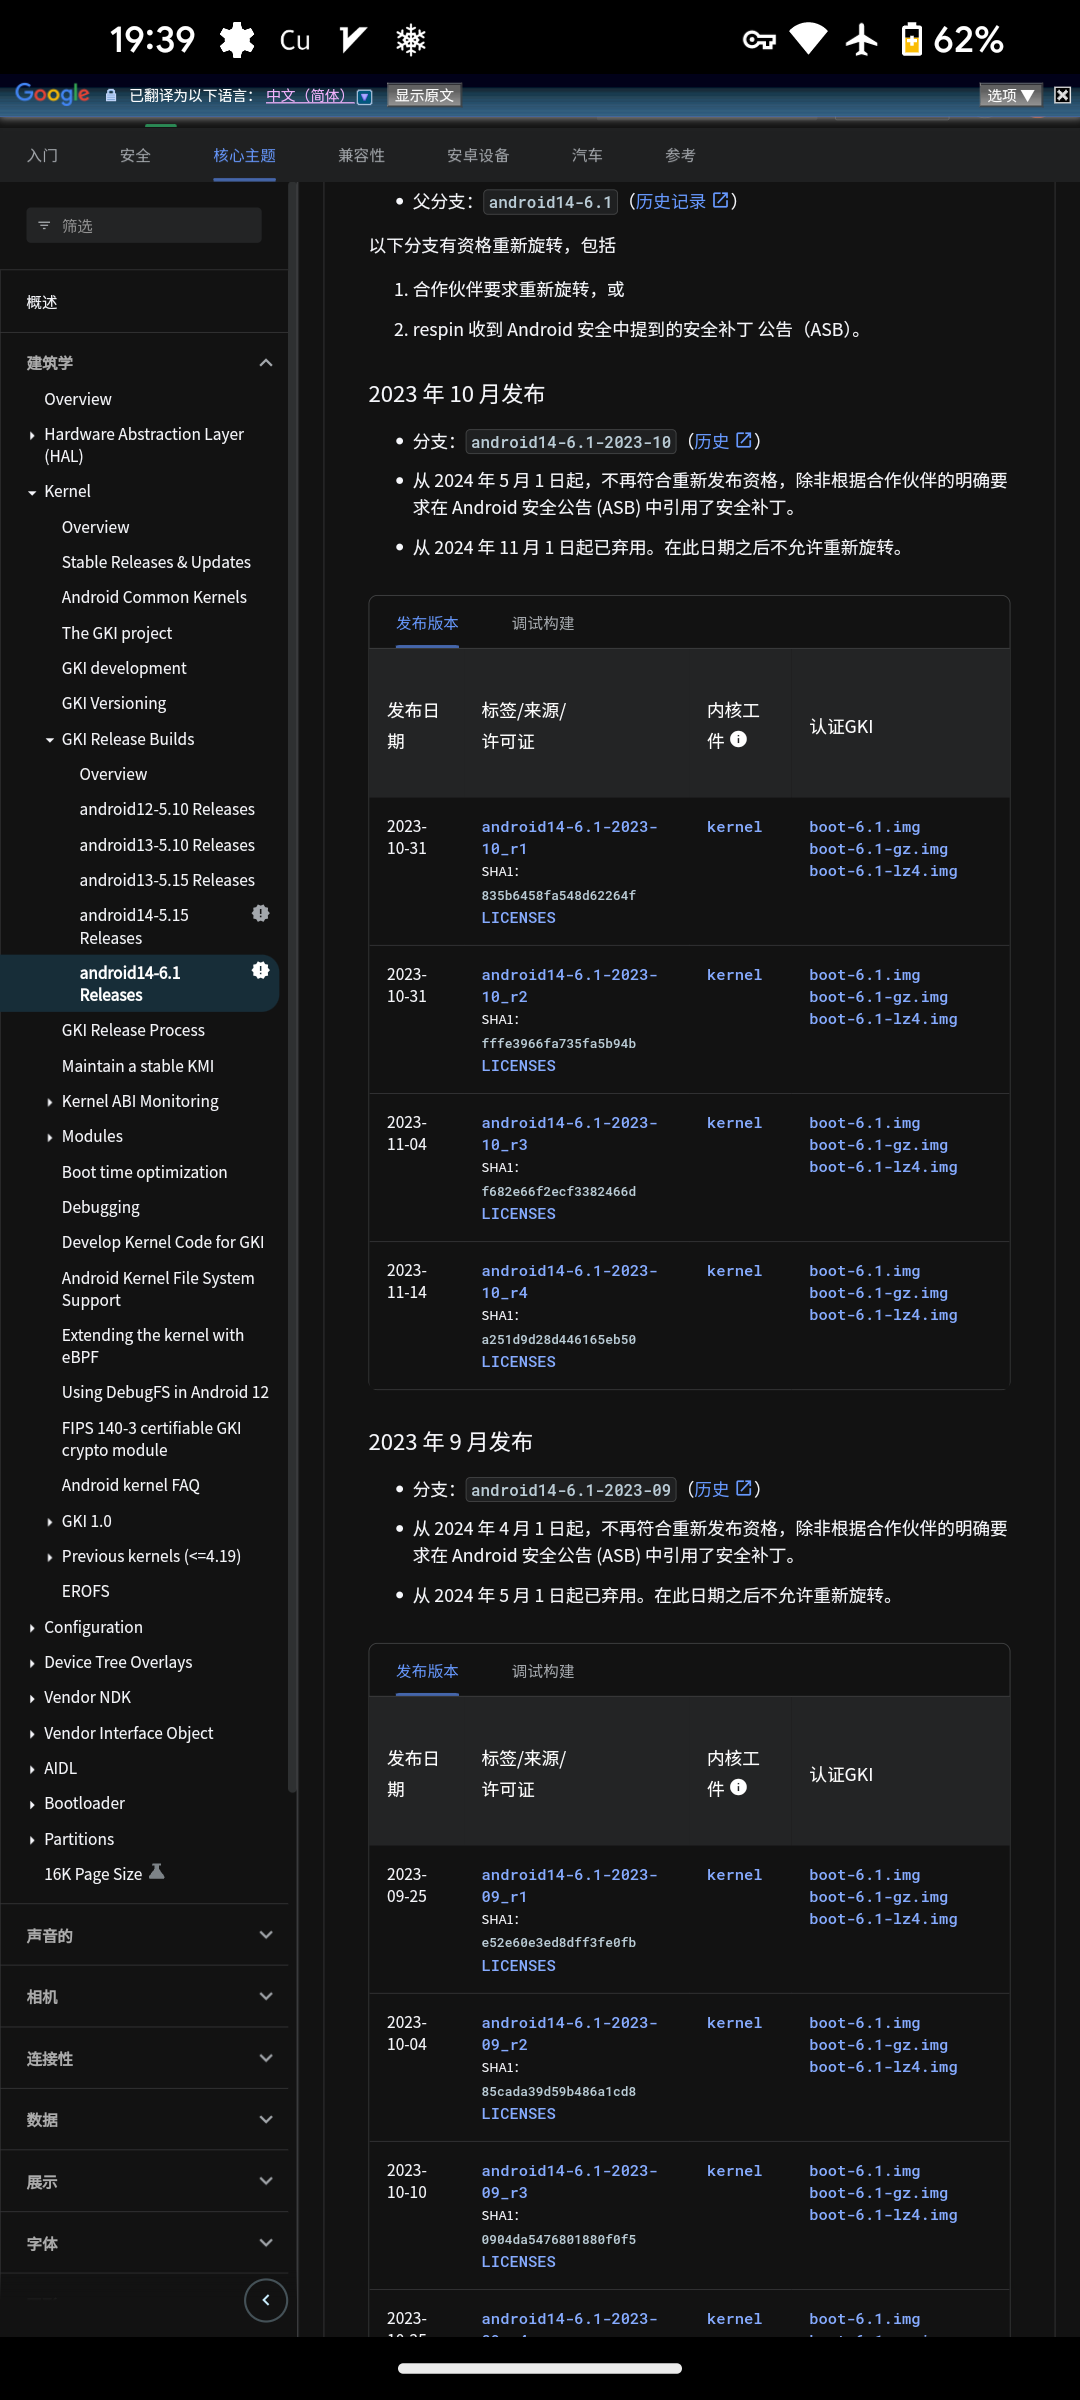Screen dimensions: 1080x2400
Task: Expand the 声音的 sidebar section
Action: pyautogui.click(x=266, y=1935)
